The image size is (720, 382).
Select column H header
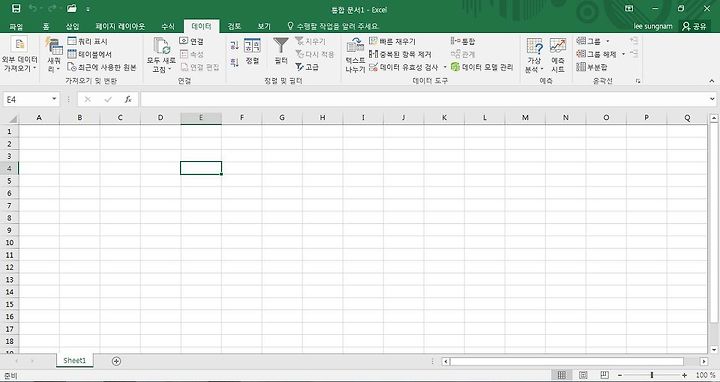point(322,118)
